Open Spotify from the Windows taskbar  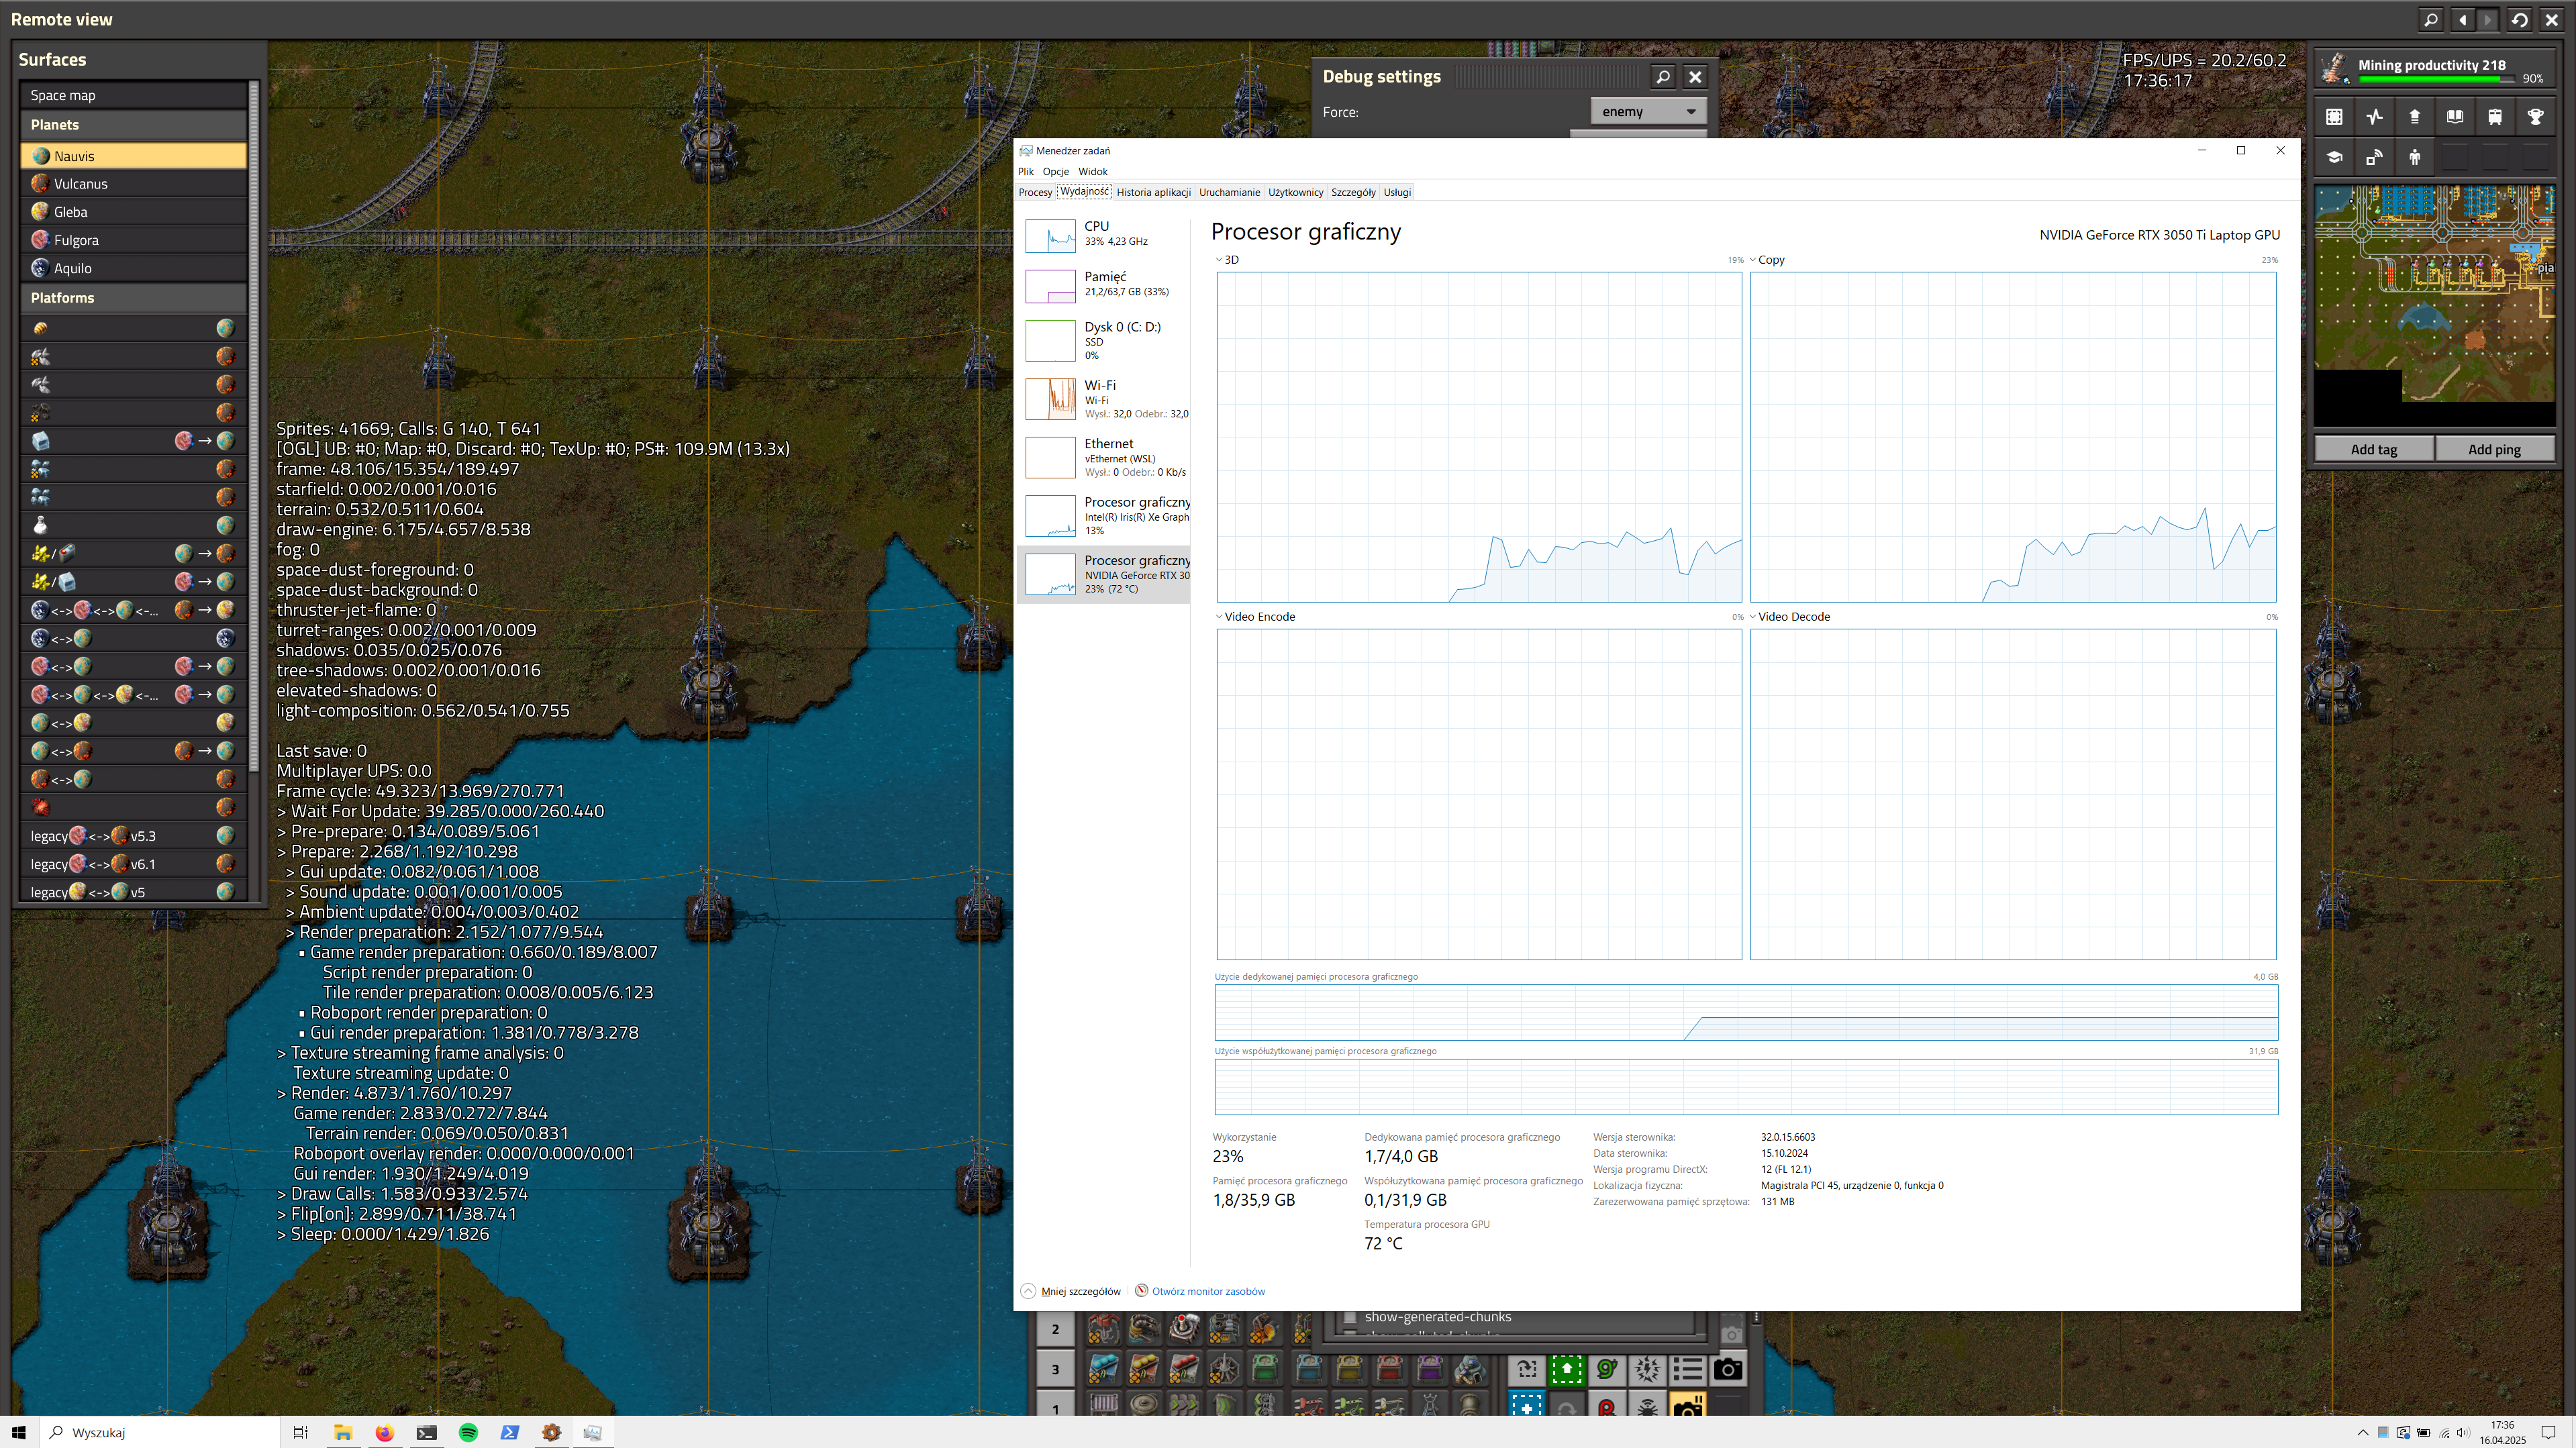468,1432
